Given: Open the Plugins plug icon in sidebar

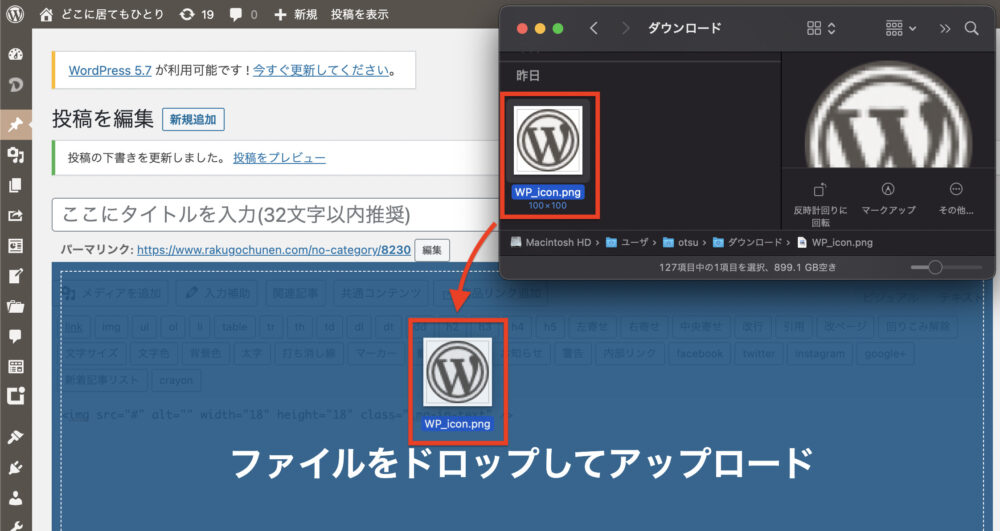Looking at the screenshot, I should 15,467.
